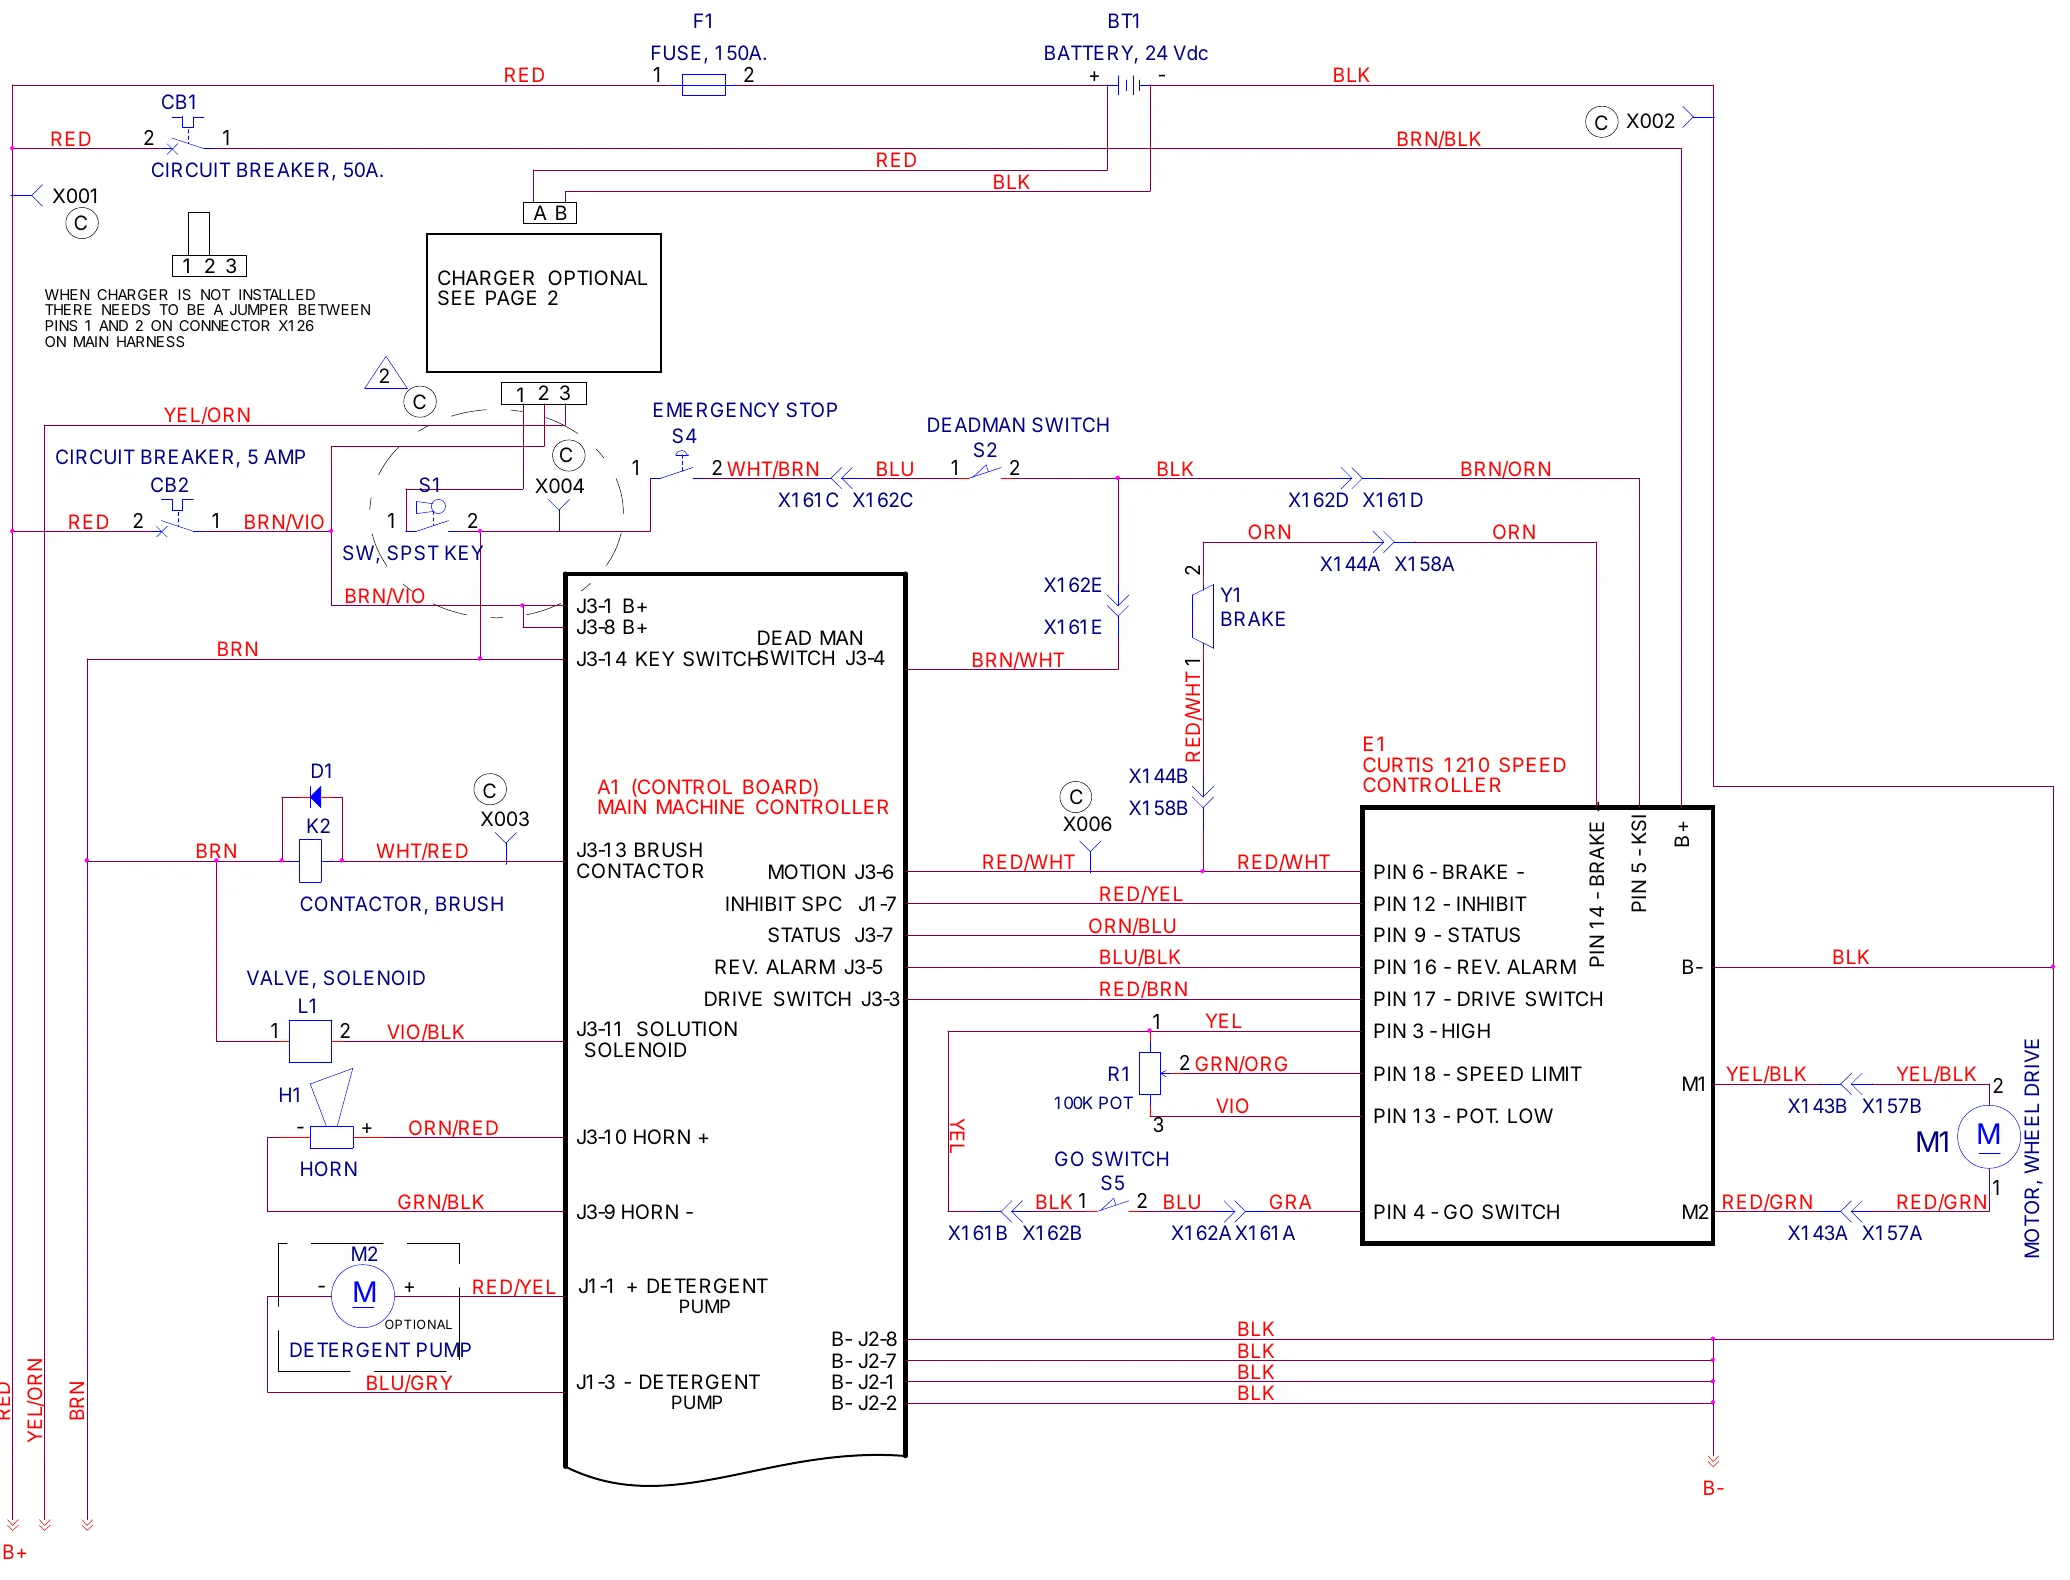This screenshot has width=2070, height=1580.
Task: Select the M1 wheel drive motor symbol
Action: pyautogui.click(x=1988, y=1137)
